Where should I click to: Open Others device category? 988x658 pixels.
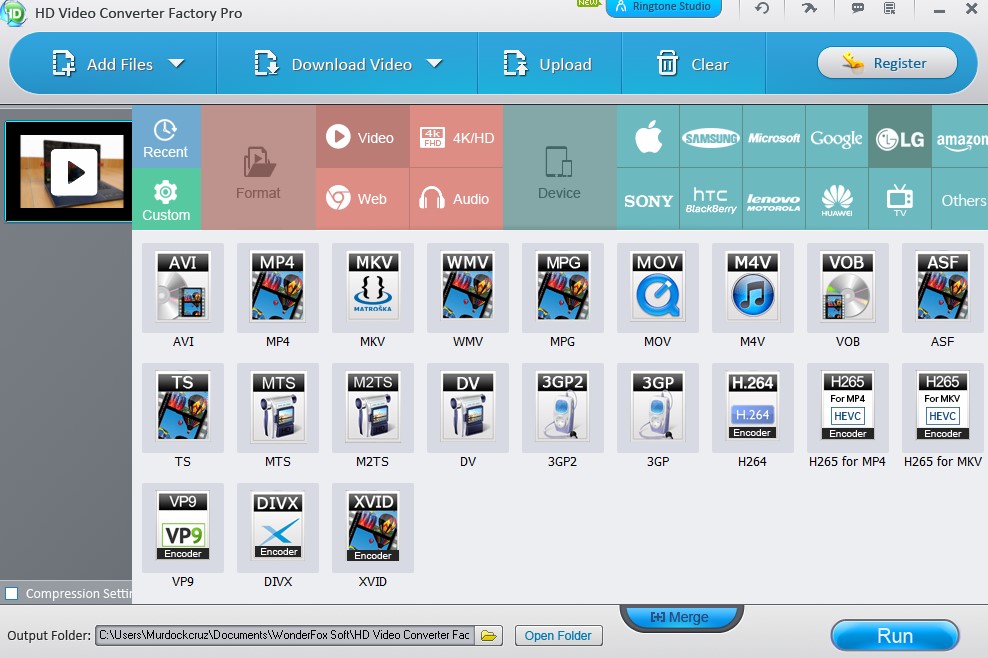[960, 199]
